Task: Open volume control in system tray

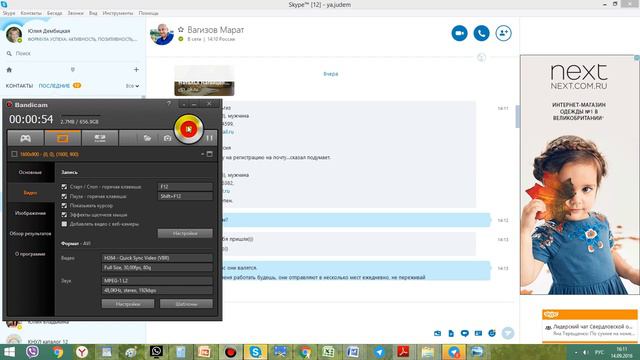Action: (585, 352)
